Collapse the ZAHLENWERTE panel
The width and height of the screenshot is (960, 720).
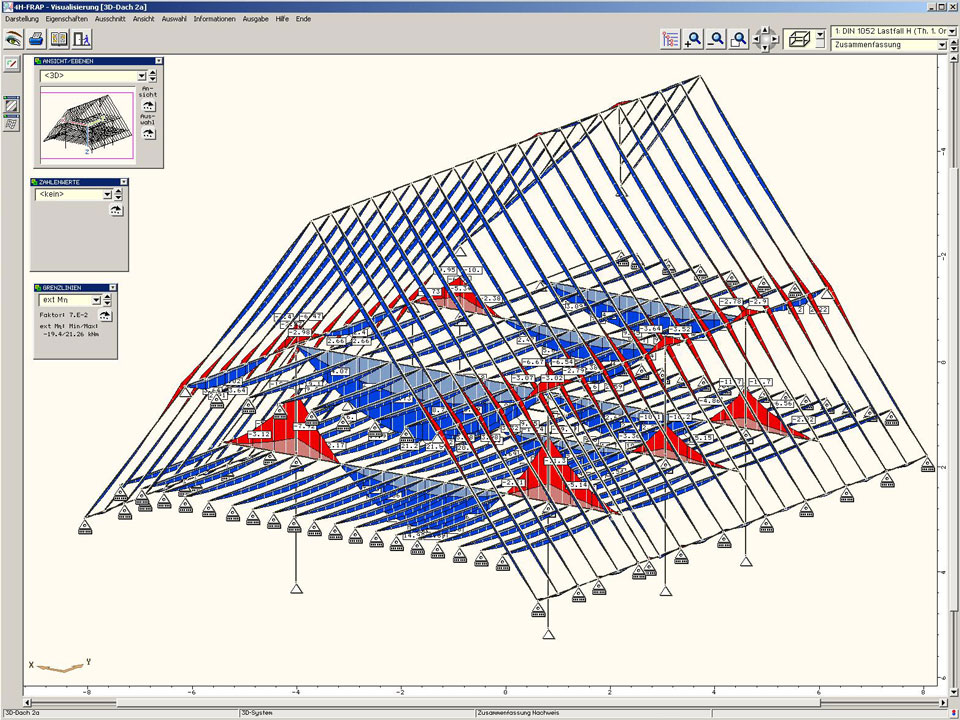(123, 181)
